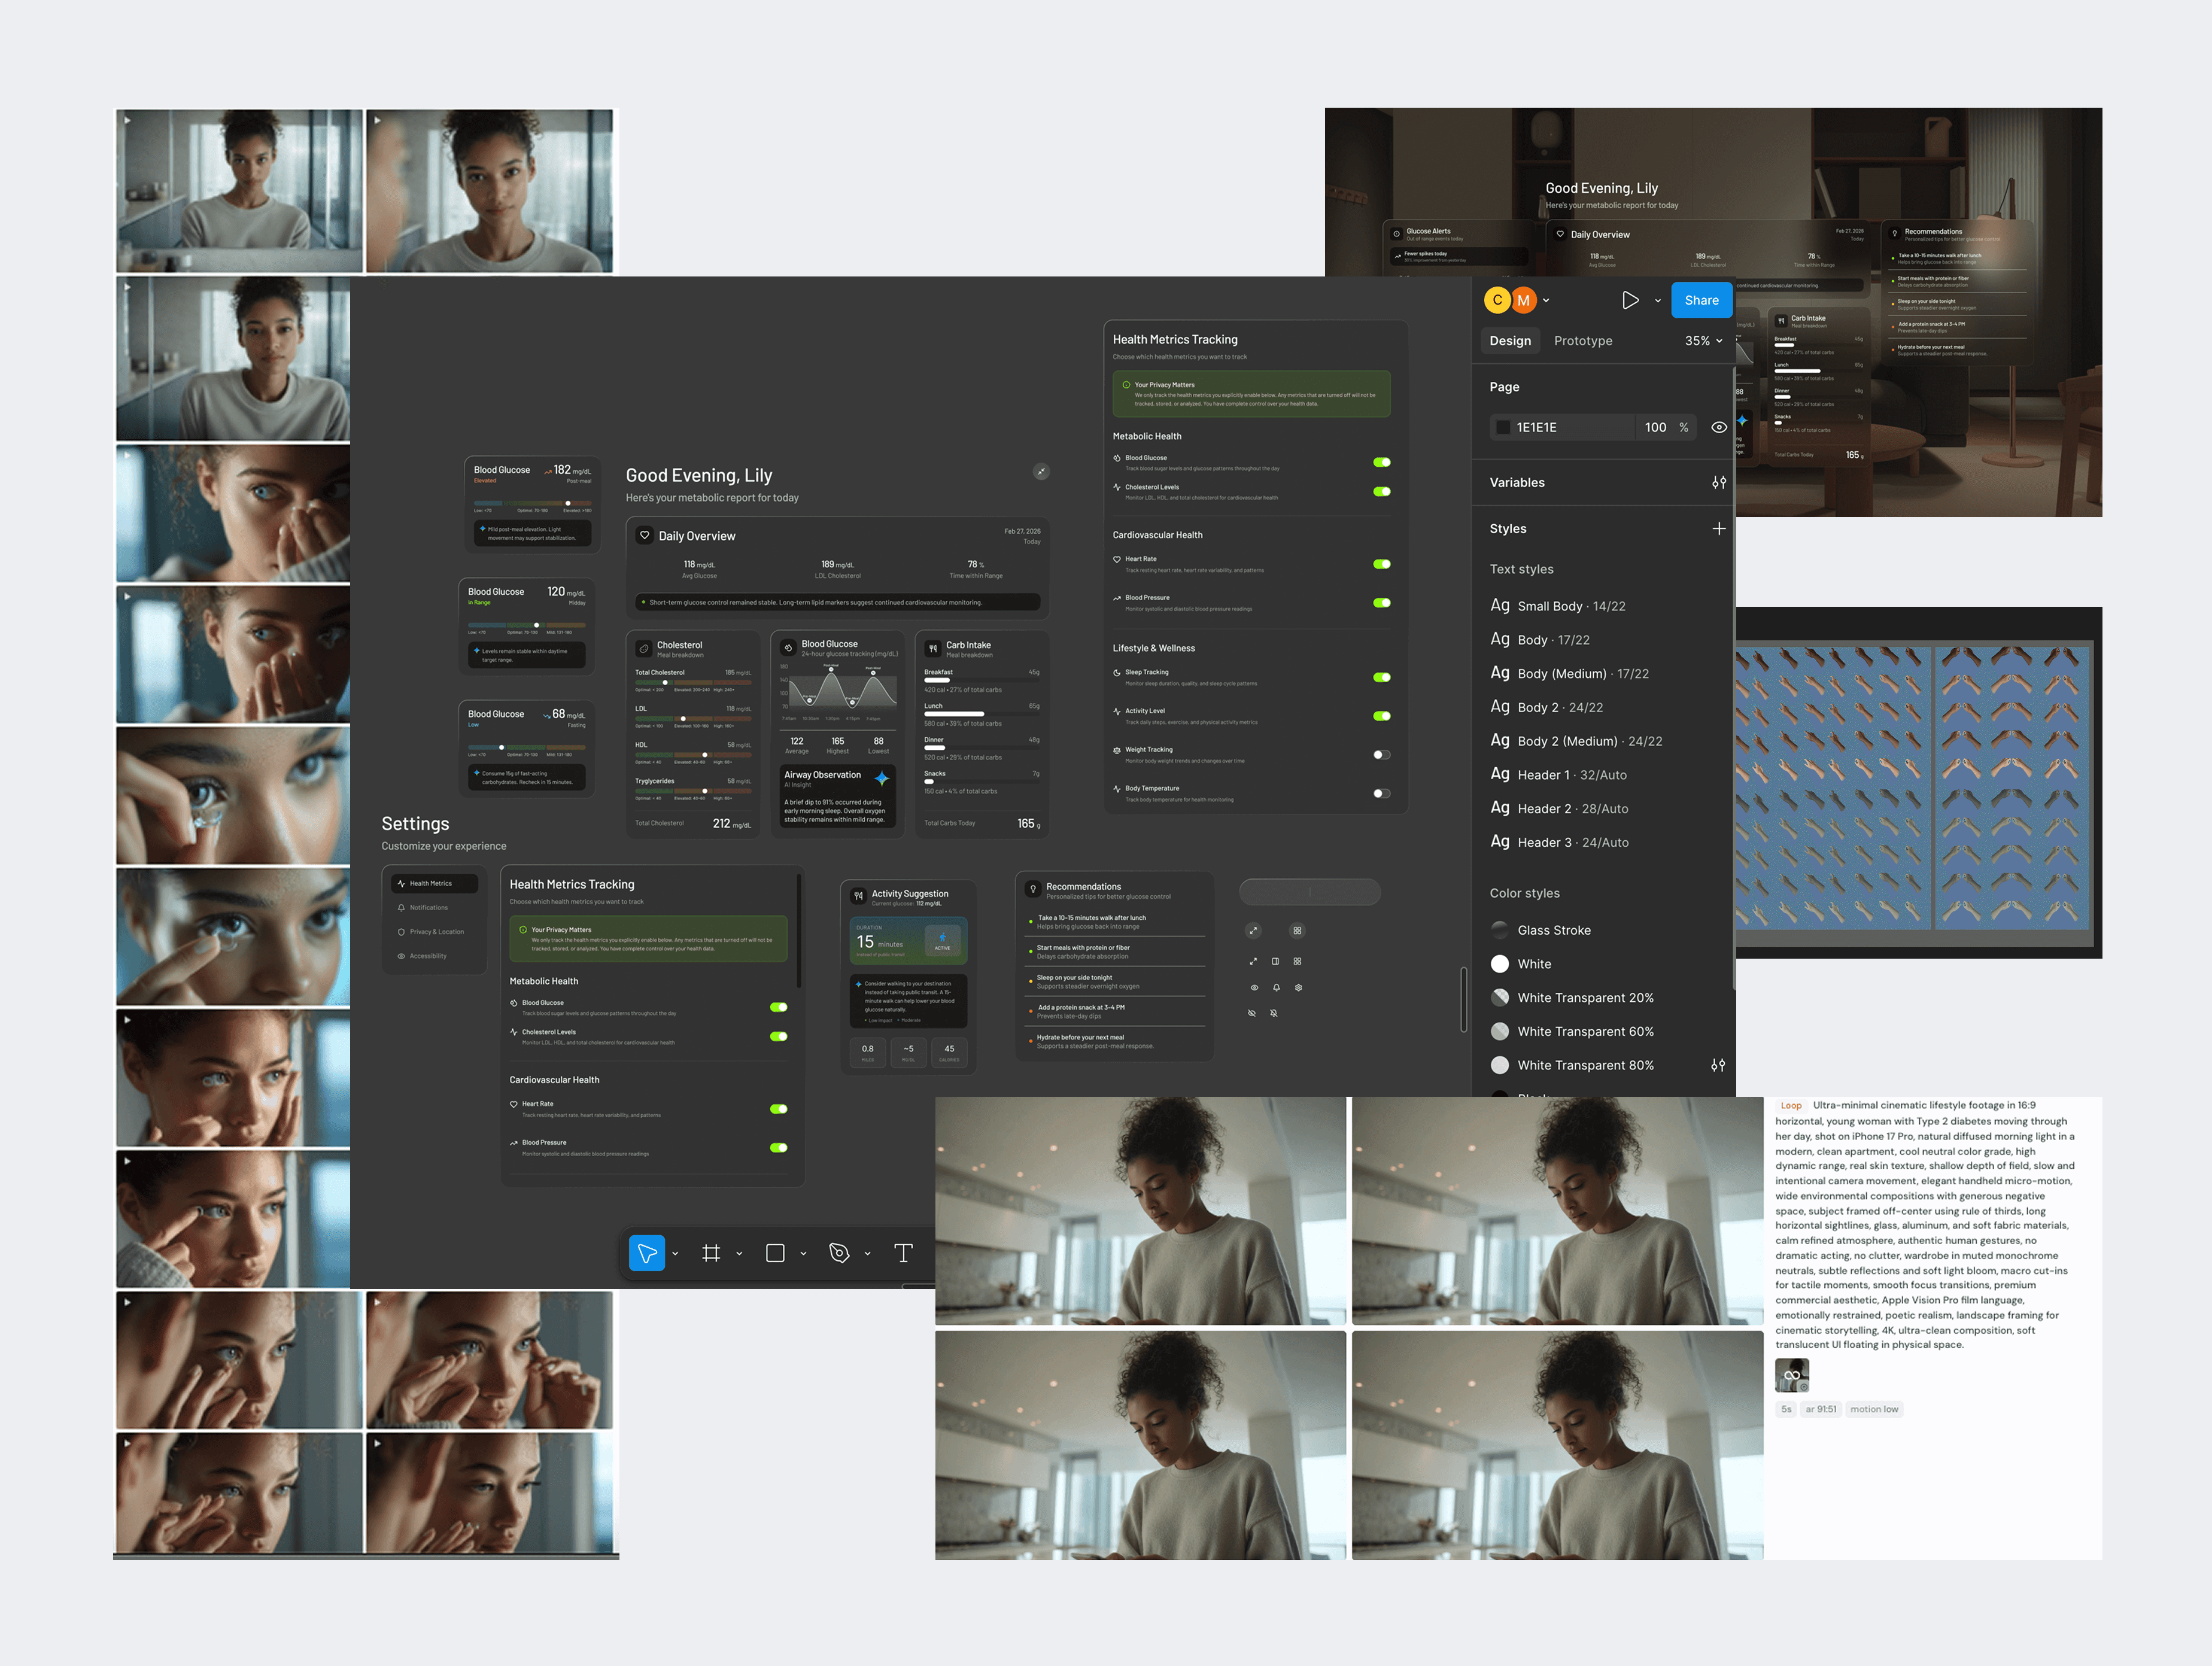Select the Pen tool
The width and height of the screenshot is (2212, 1666).
[839, 1253]
